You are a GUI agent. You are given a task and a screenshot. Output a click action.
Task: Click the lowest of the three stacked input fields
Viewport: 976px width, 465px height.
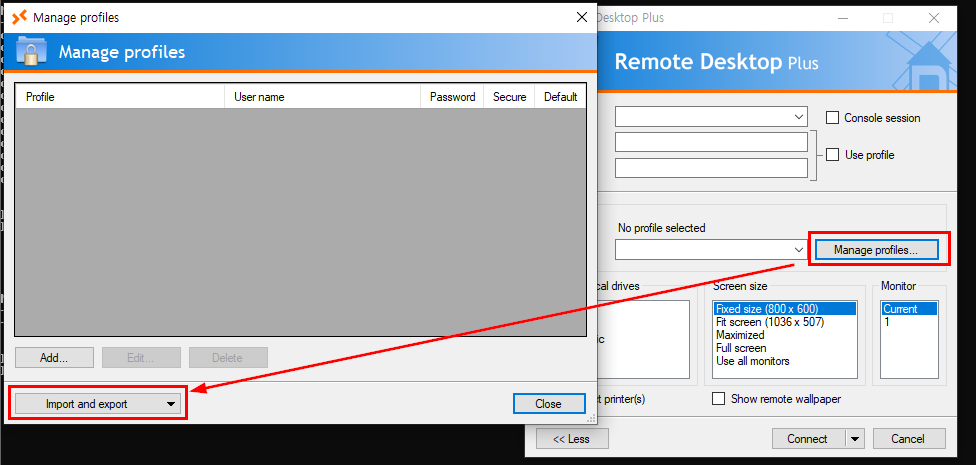(711, 168)
